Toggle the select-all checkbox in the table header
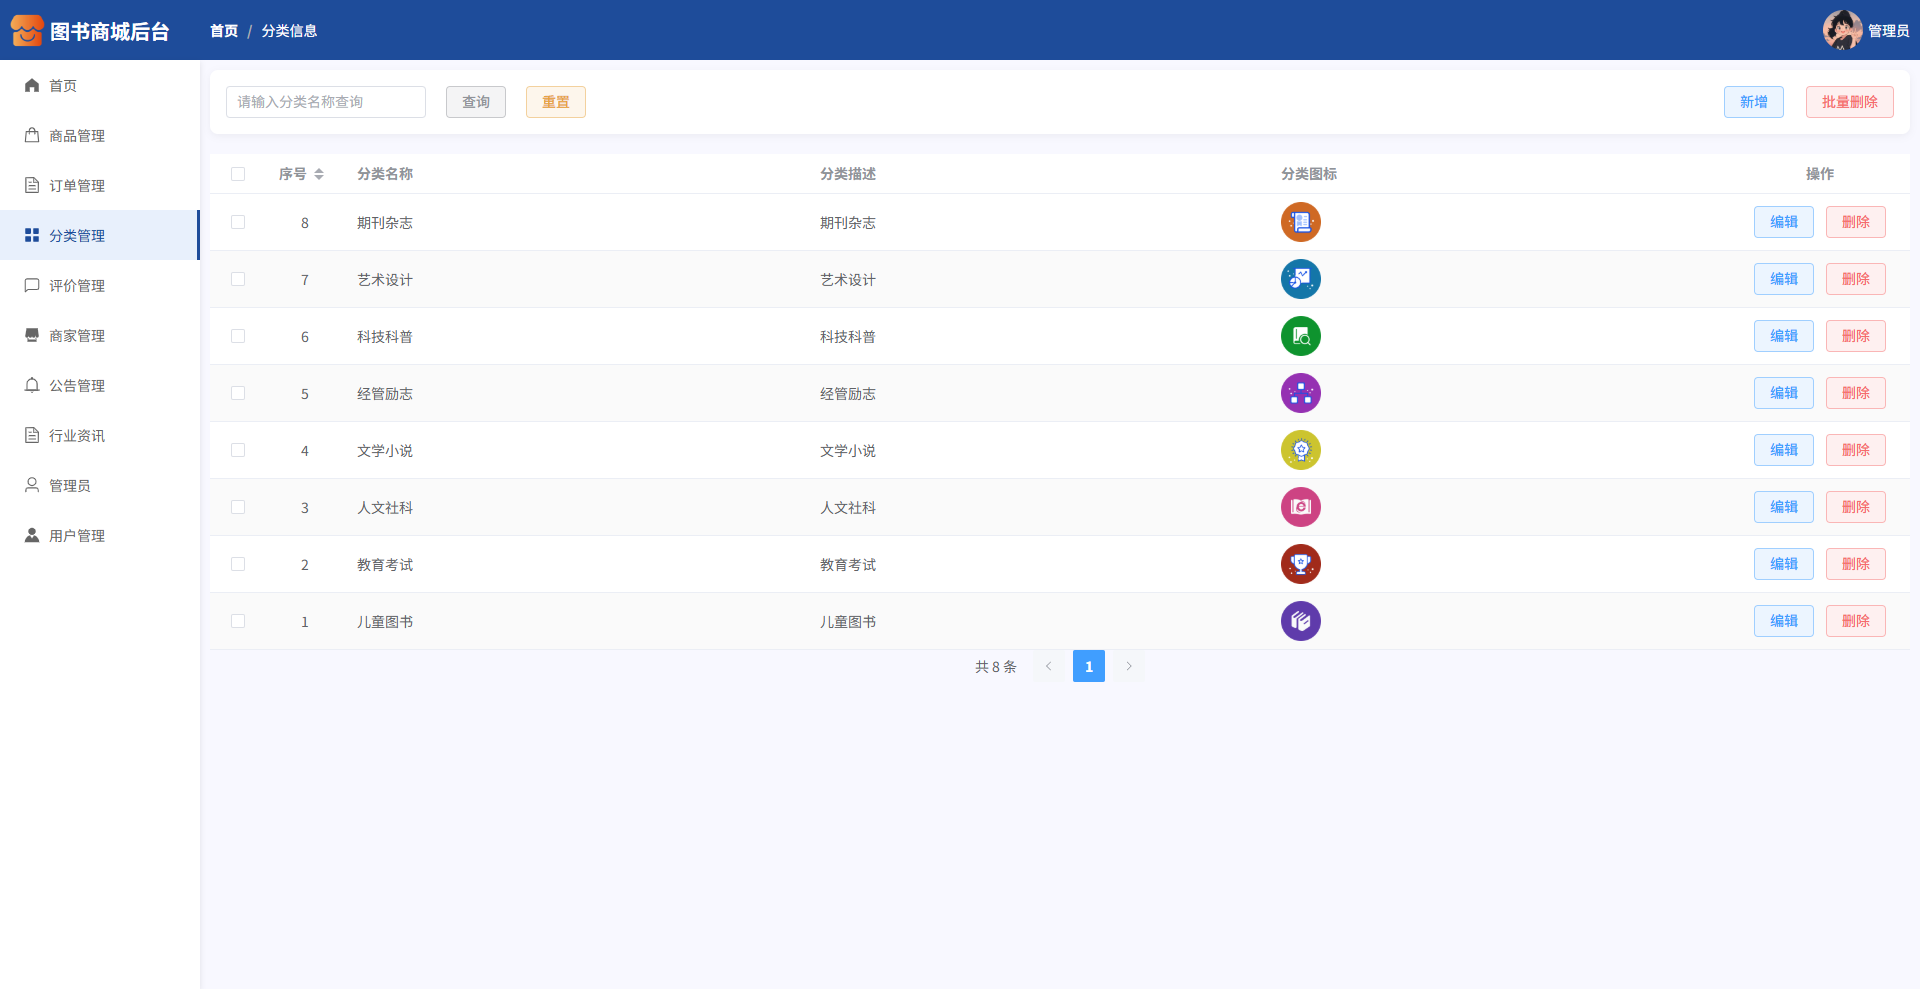This screenshot has height=989, width=1920. [x=238, y=174]
